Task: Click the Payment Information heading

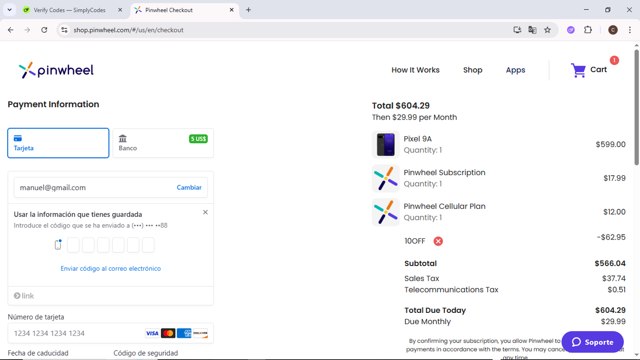Action: coord(53,104)
